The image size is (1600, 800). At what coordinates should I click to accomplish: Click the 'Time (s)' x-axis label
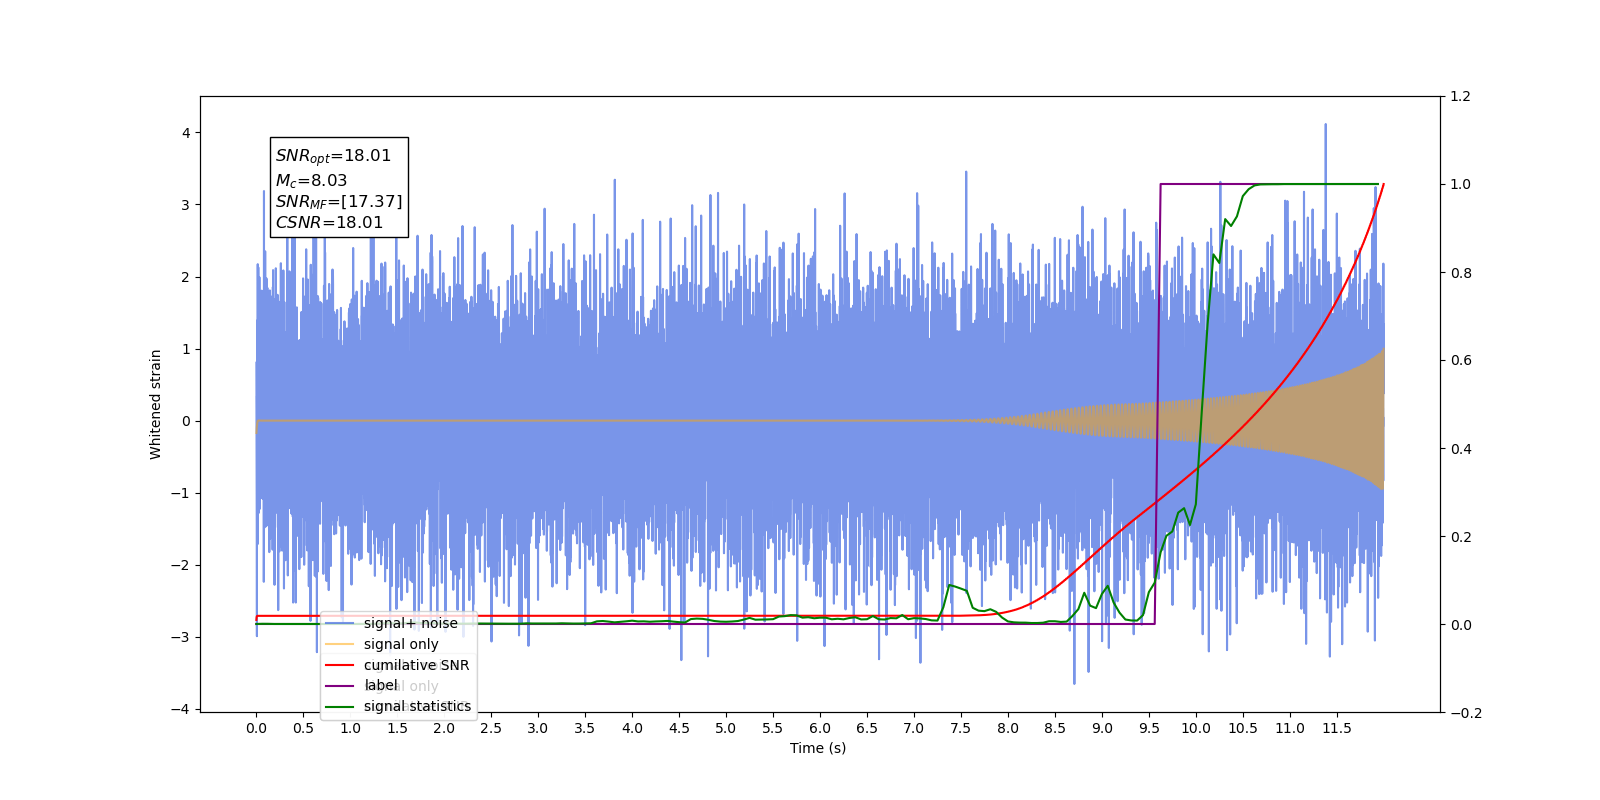coord(818,748)
